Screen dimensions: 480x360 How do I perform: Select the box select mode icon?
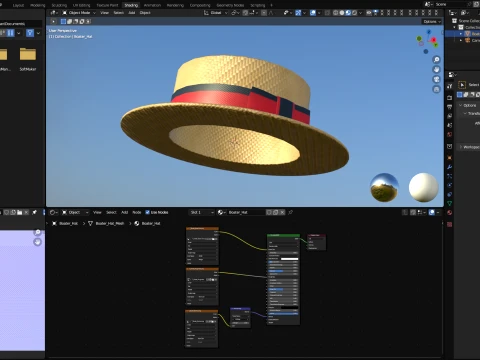63,21
